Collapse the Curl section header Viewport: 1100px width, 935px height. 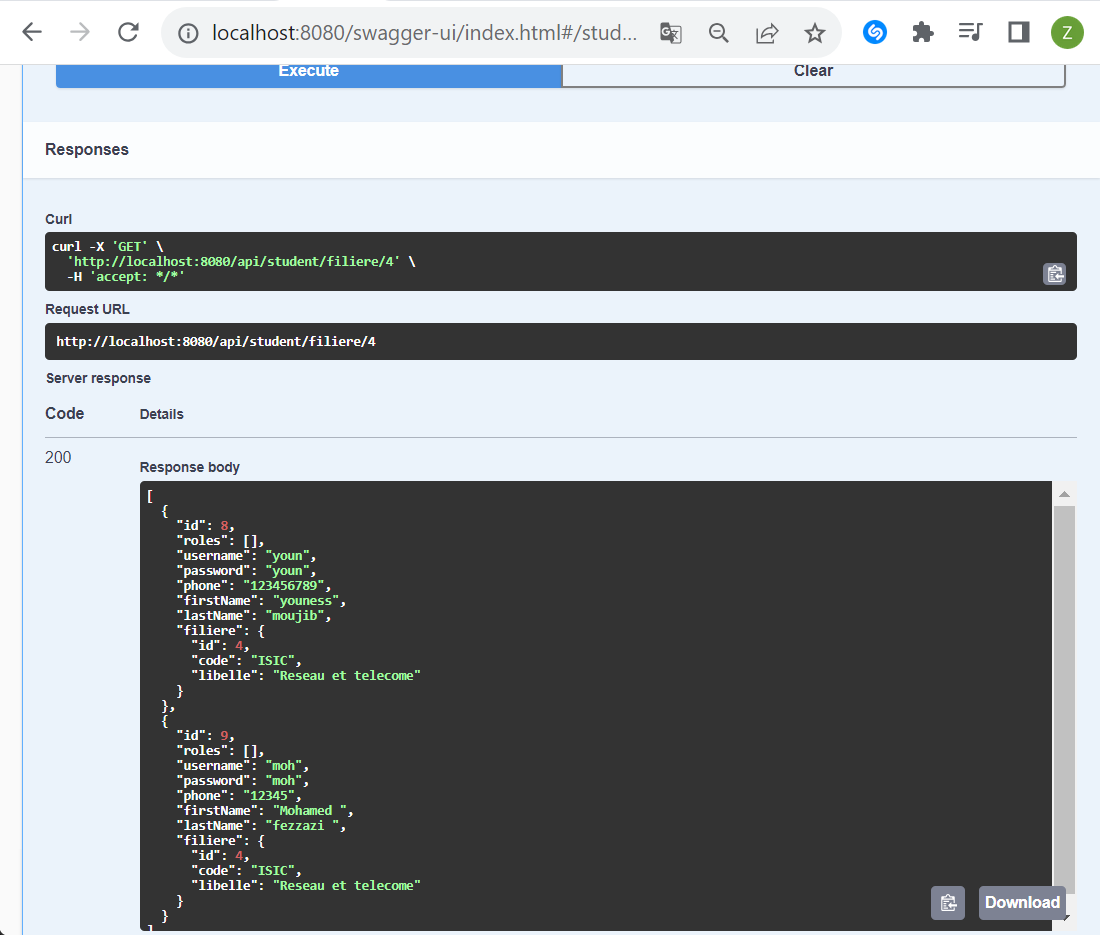click(x=57, y=219)
